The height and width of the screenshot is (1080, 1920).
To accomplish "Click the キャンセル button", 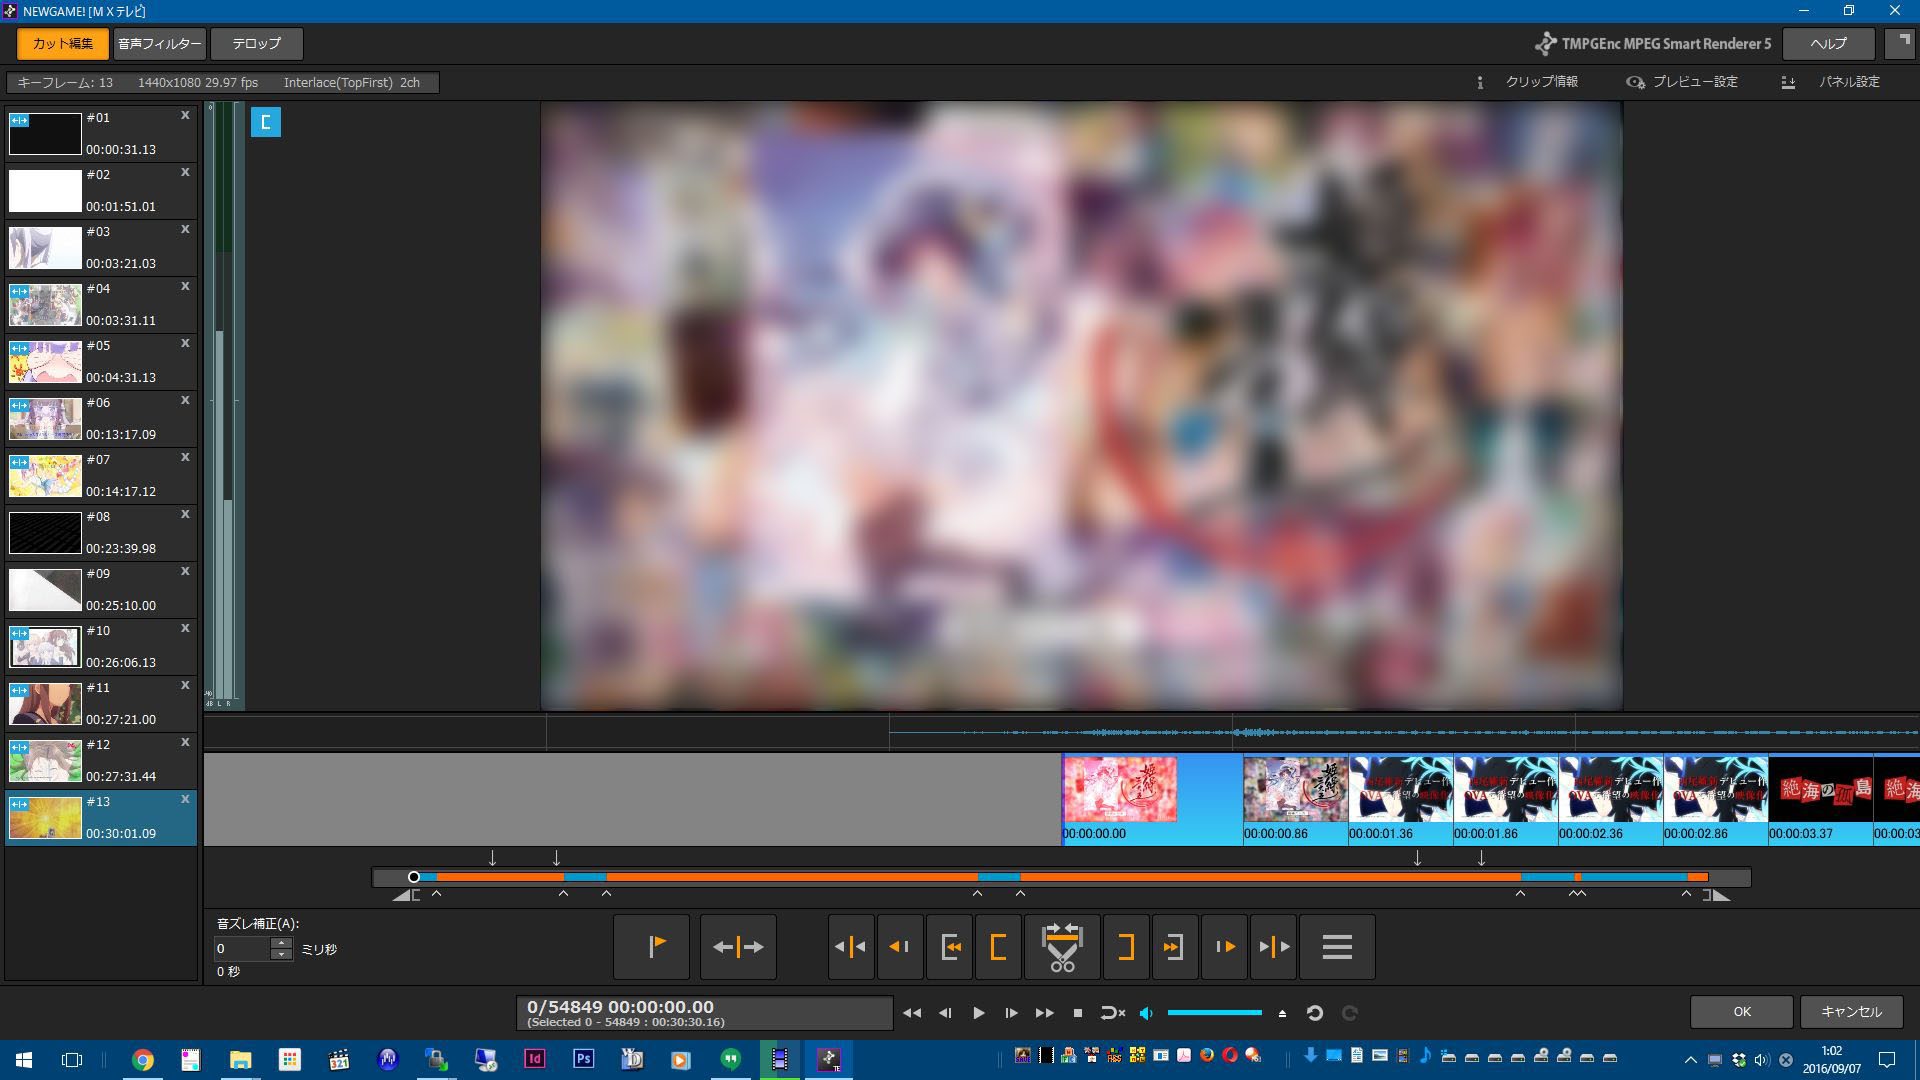I will pyautogui.click(x=1851, y=1012).
